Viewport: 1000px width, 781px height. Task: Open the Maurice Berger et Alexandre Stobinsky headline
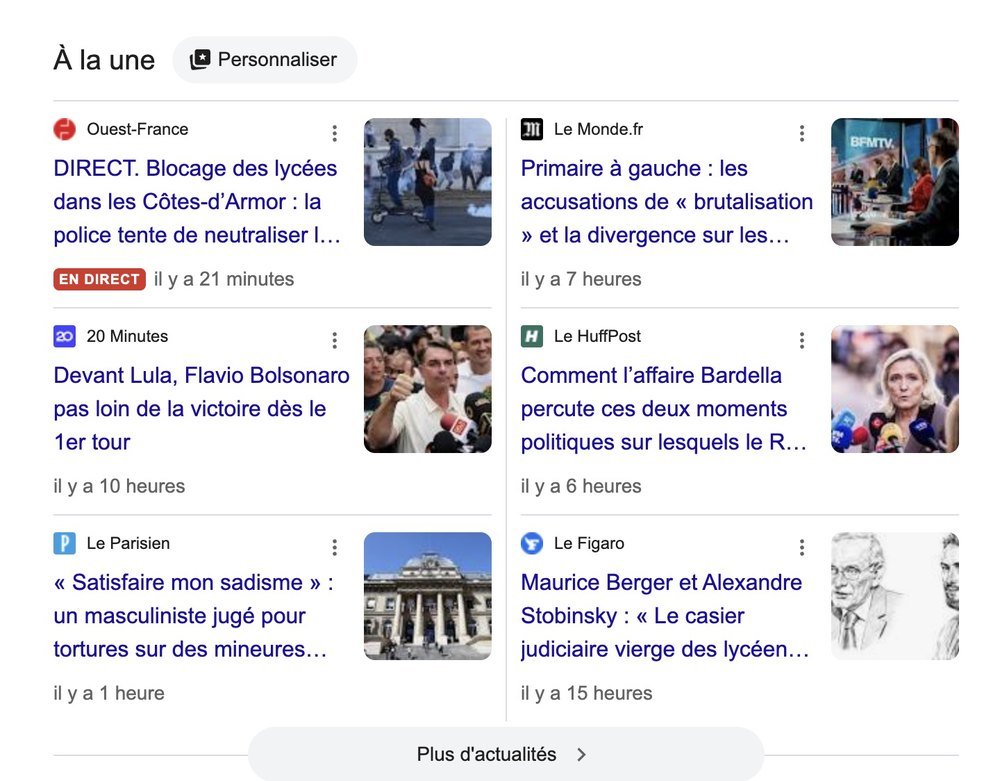pyautogui.click(x=665, y=616)
